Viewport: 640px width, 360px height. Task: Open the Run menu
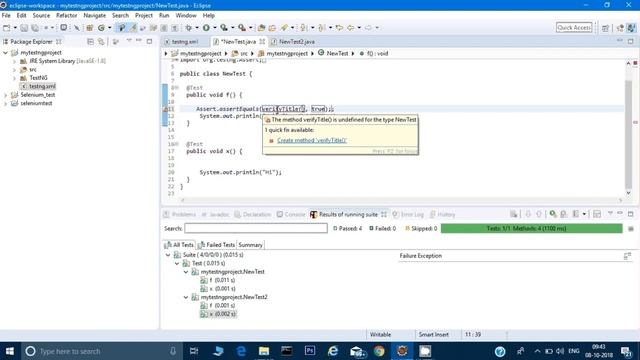tap(164, 16)
